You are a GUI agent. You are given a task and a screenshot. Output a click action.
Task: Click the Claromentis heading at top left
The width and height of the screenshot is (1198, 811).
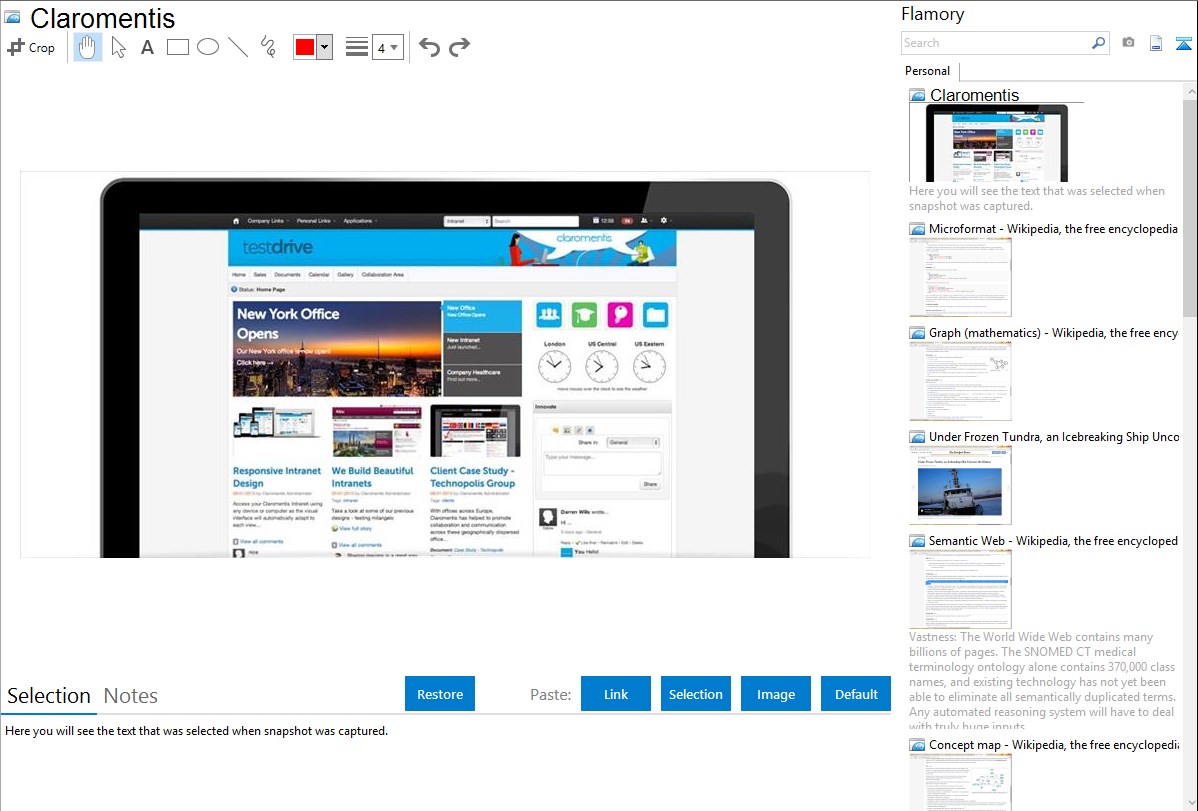click(102, 18)
